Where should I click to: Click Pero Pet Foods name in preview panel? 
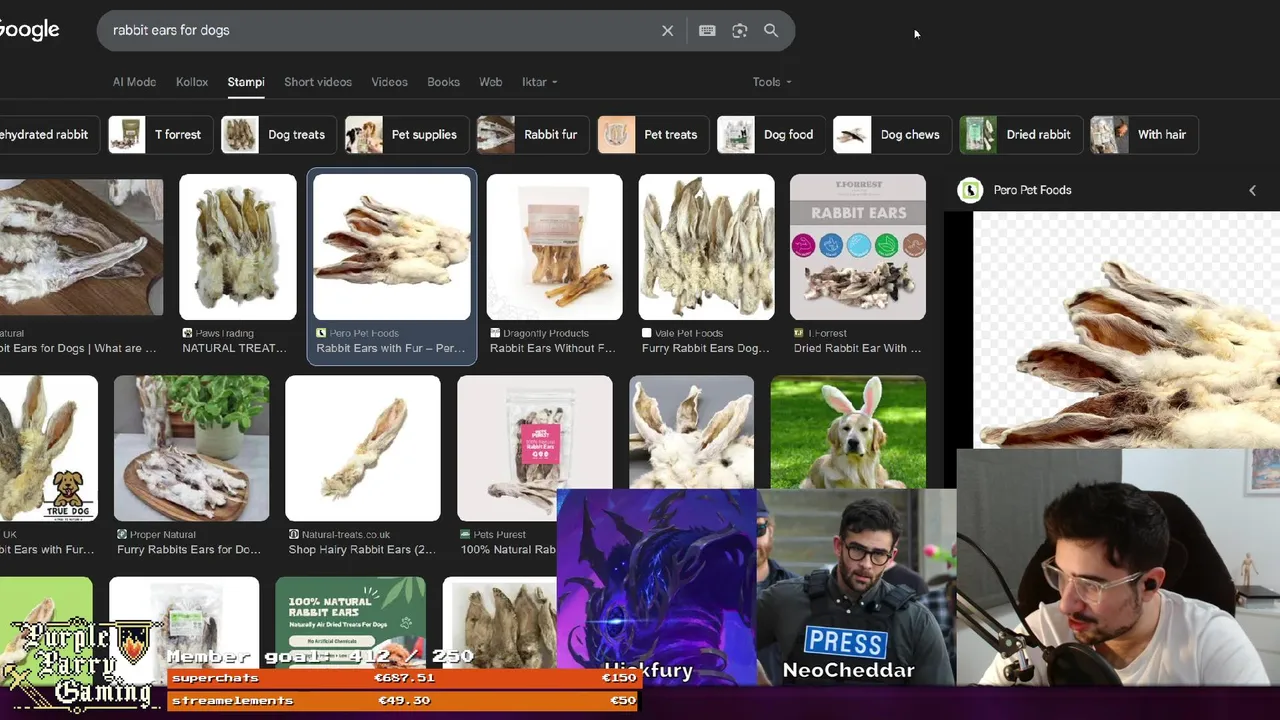1032,190
